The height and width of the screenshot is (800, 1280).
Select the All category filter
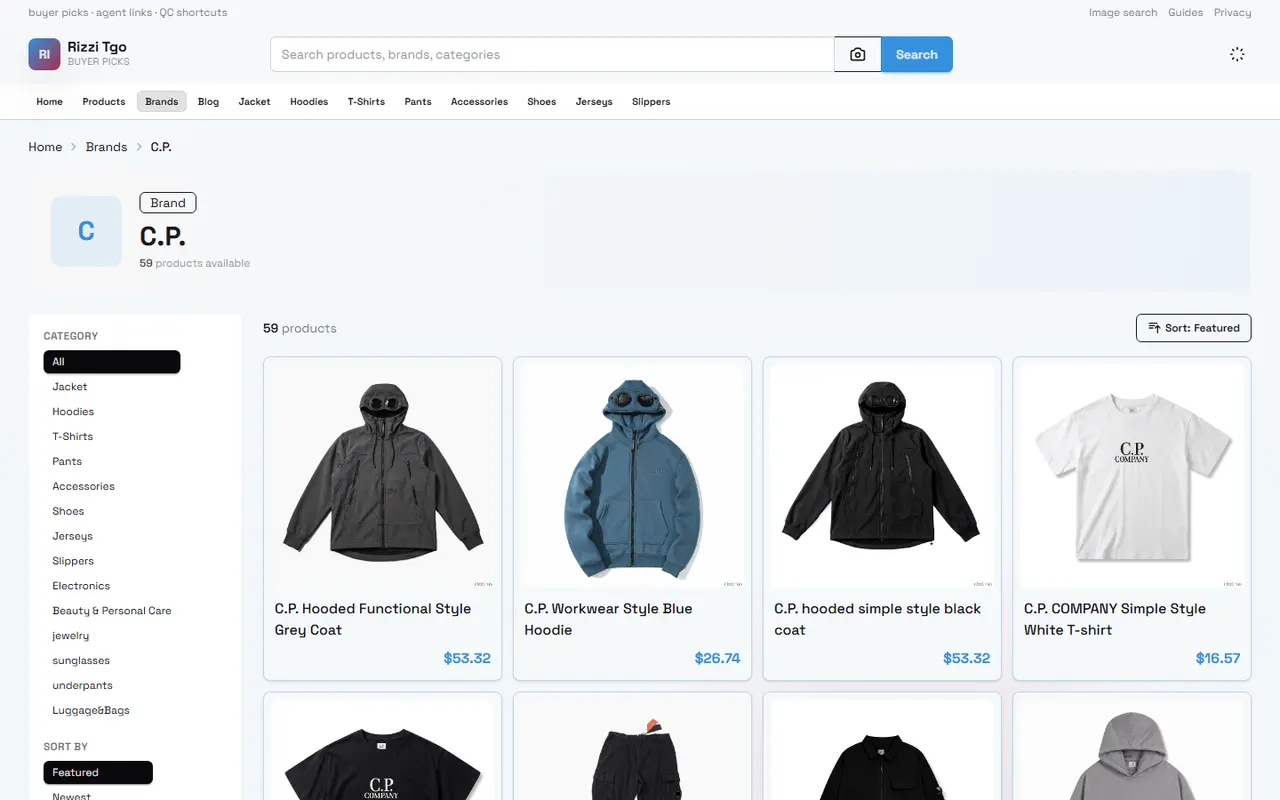[112, 362]
